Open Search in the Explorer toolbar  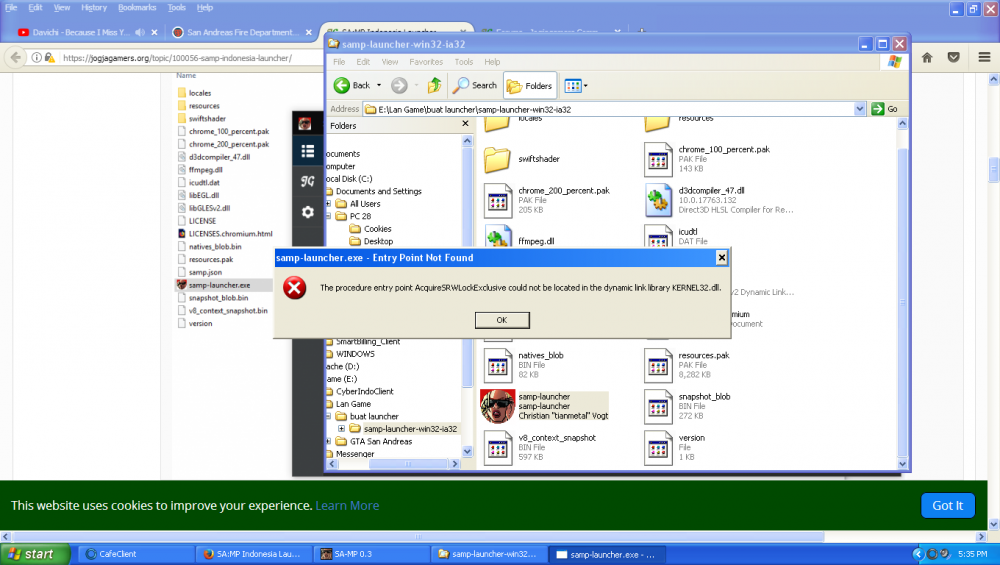[x=475, y=85]
